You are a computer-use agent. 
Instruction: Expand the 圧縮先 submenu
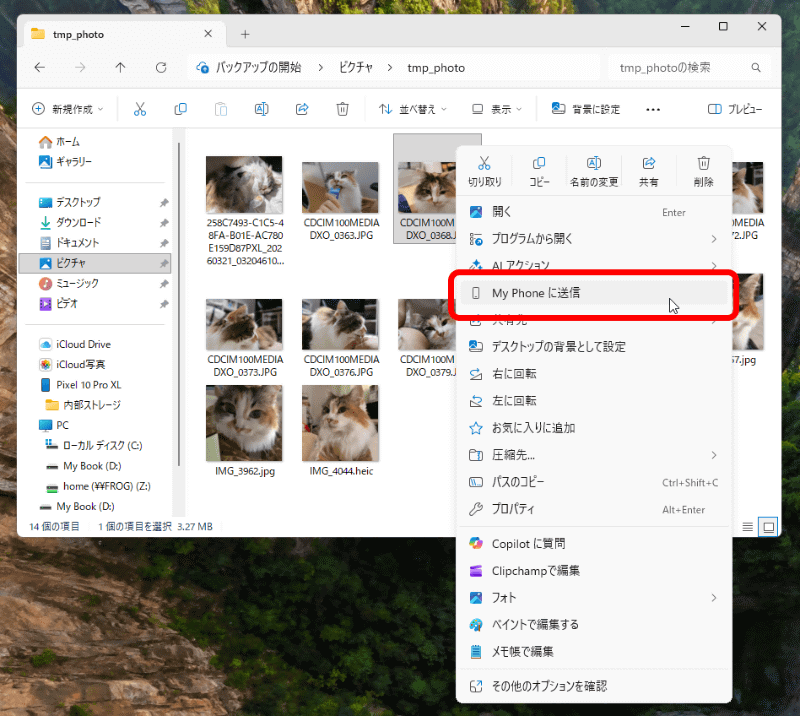(714, 455)
